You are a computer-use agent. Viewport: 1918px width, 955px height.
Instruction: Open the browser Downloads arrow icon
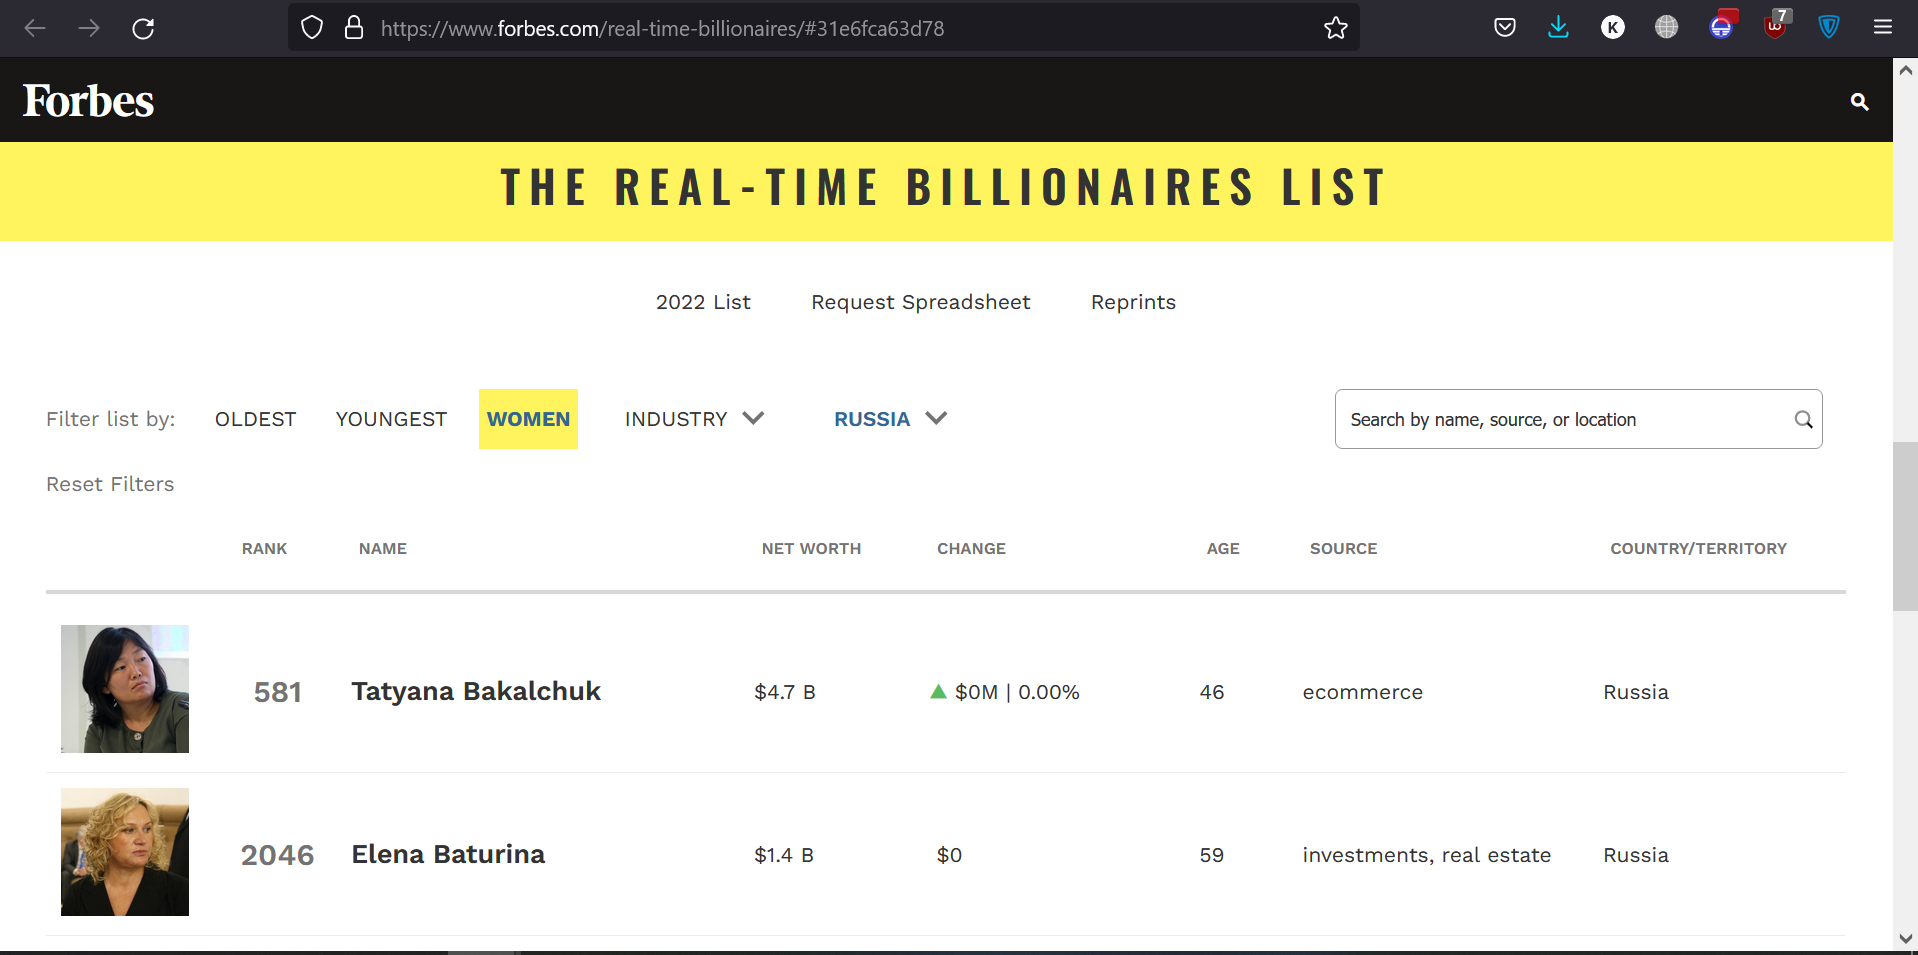(1558, 28)
